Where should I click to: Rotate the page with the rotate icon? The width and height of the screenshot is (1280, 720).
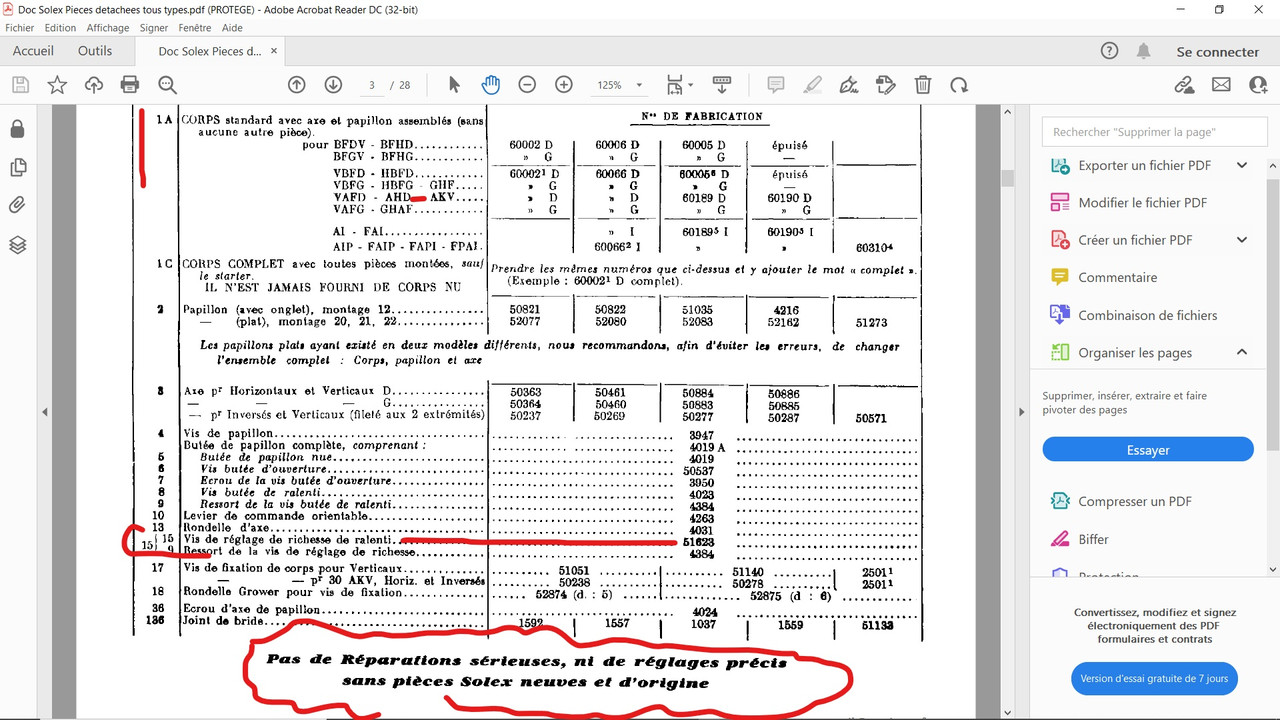[x=959, y=85]
